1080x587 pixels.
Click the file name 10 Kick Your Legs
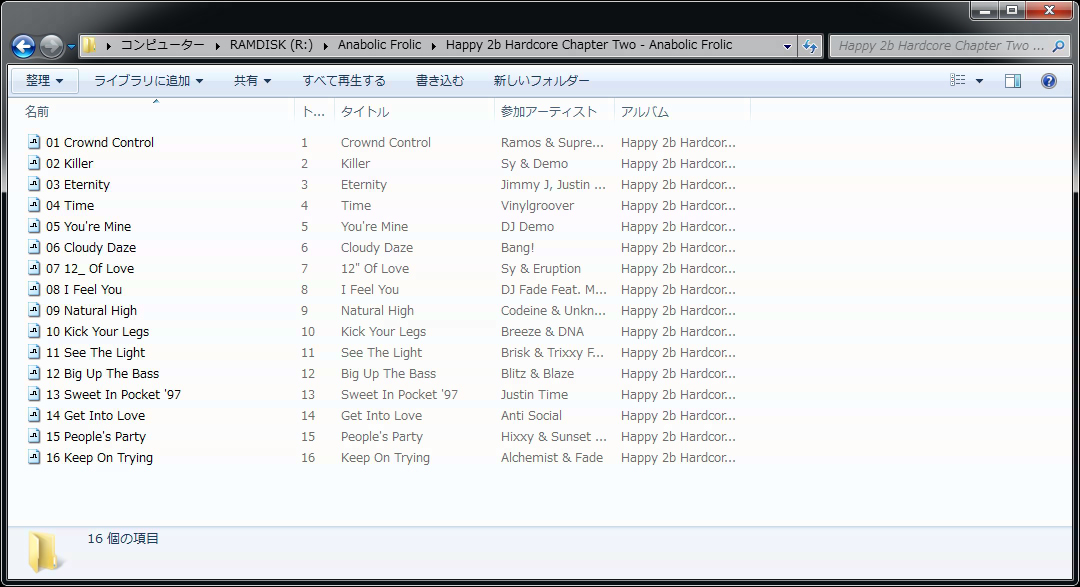coord(97,331)
